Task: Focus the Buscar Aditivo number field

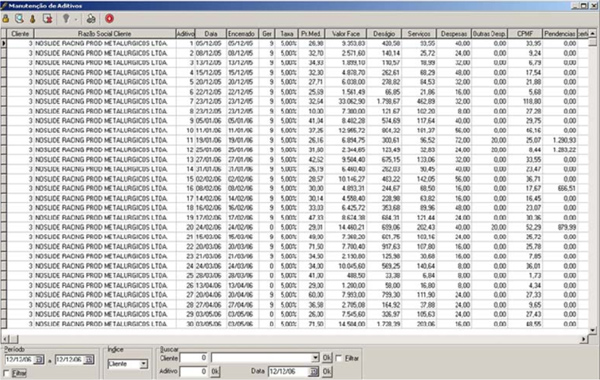Action: 193,371
